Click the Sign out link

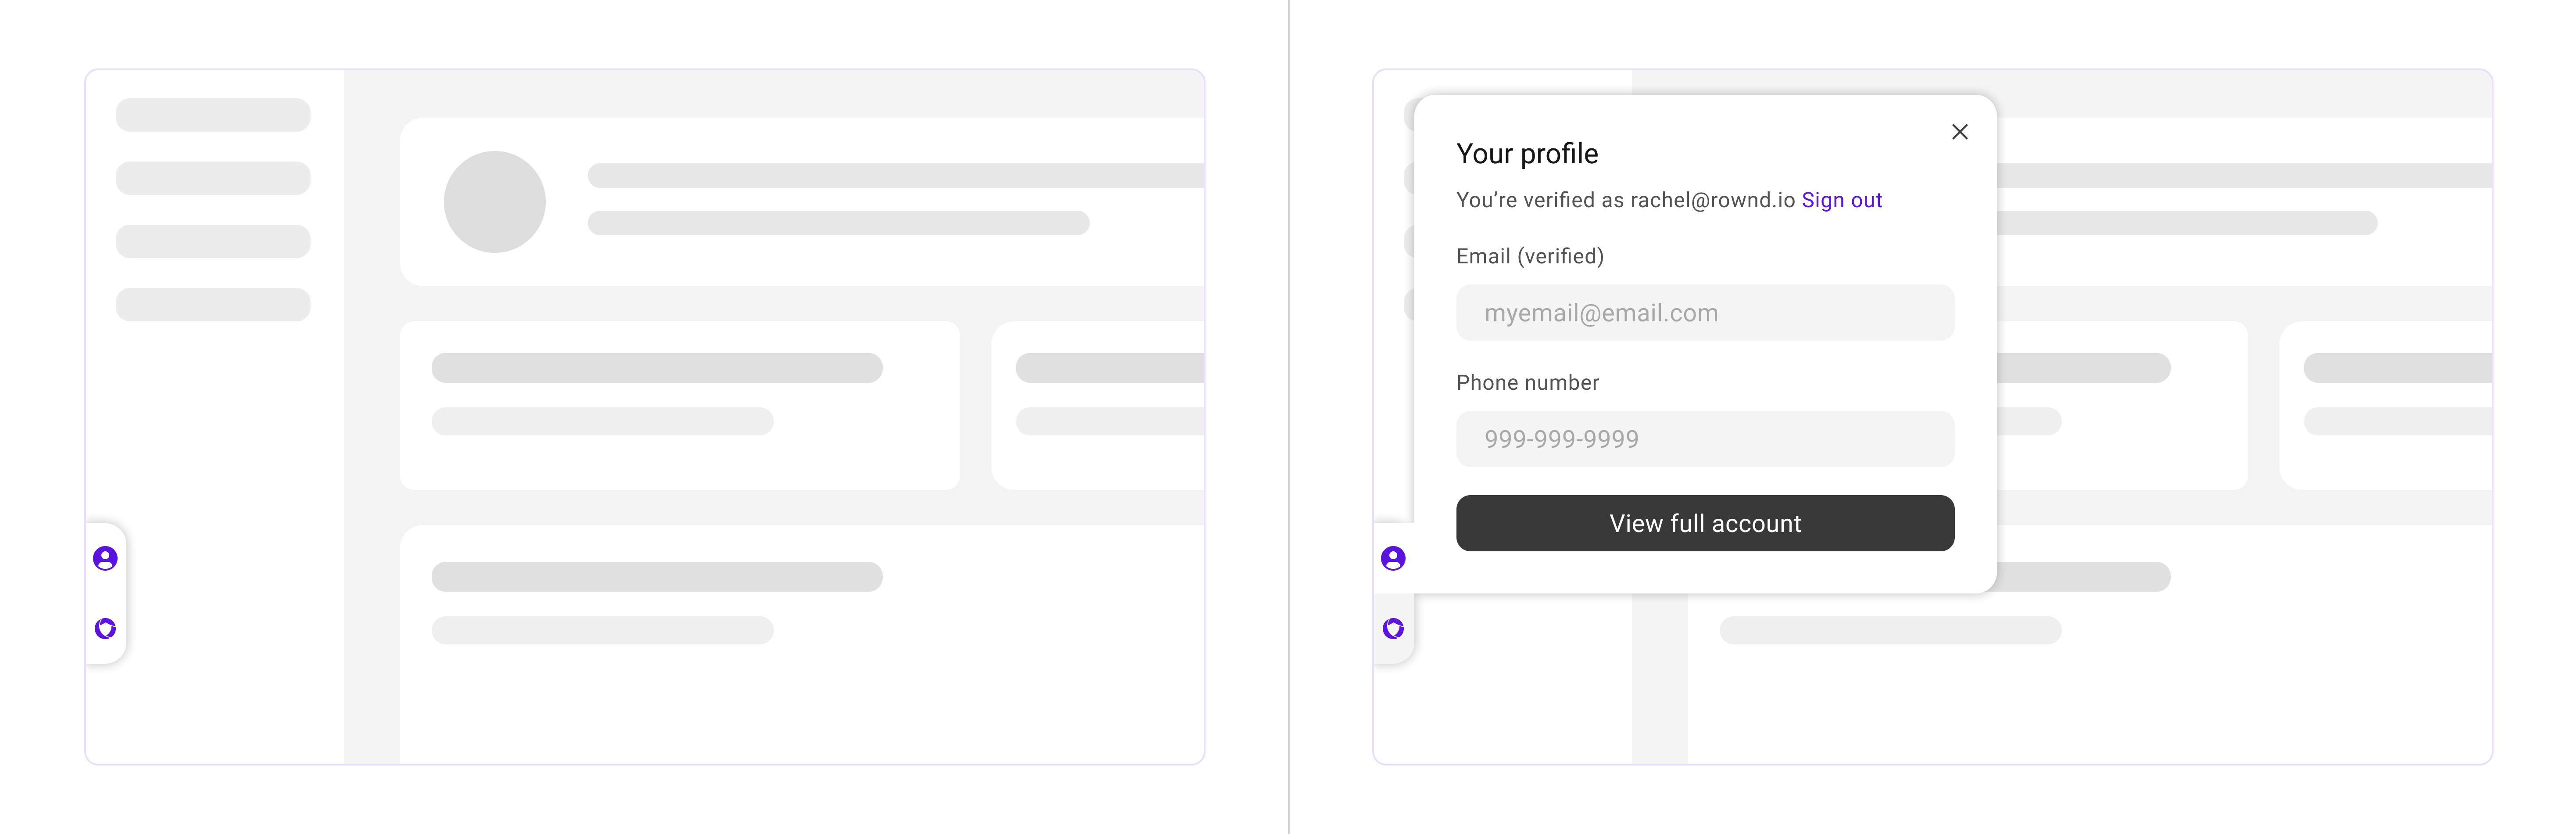[1842, 200]
